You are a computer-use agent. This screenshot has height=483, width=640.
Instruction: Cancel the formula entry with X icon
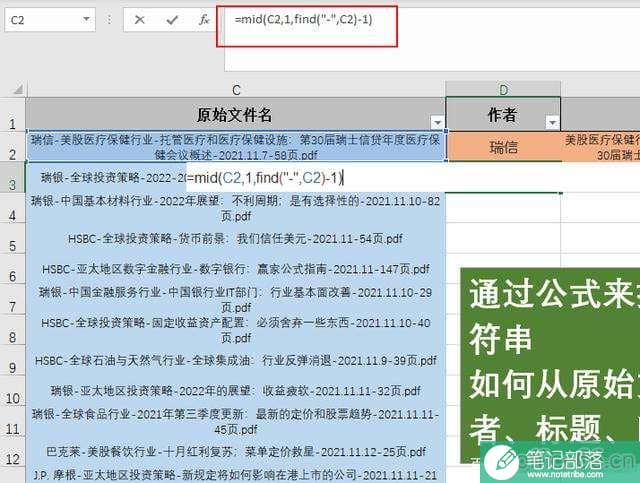[139, 19]
